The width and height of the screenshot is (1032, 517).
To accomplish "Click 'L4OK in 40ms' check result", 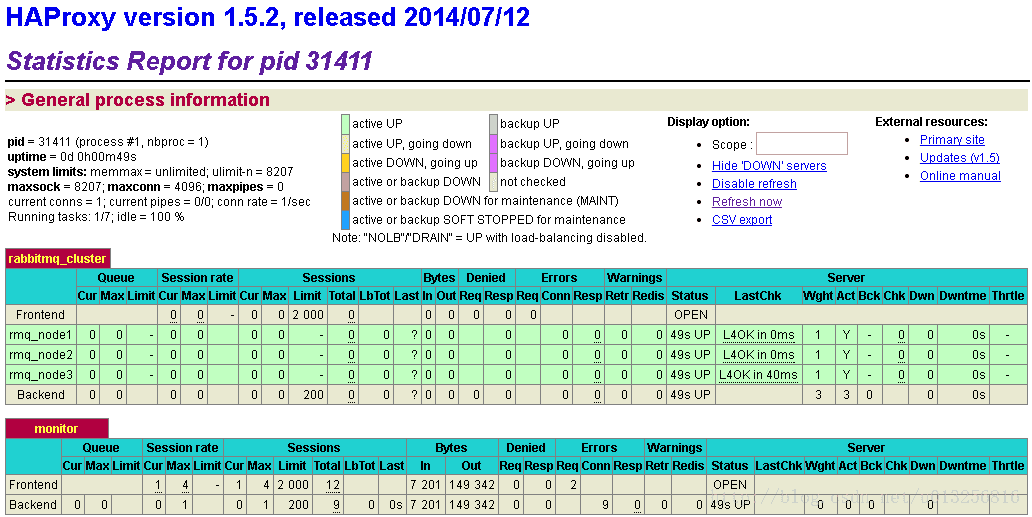I will [x=758, y=375].
